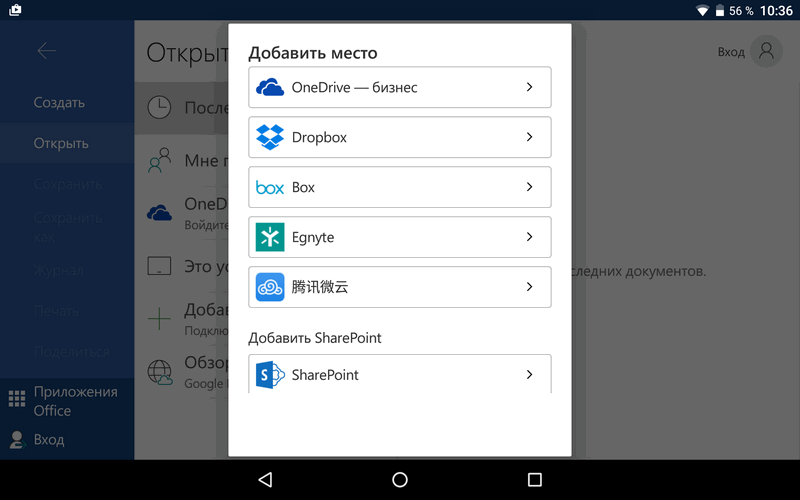Tap the account avatar circle icon
The width and height of the screenshot is (800, 500).
tap(766, 51)
